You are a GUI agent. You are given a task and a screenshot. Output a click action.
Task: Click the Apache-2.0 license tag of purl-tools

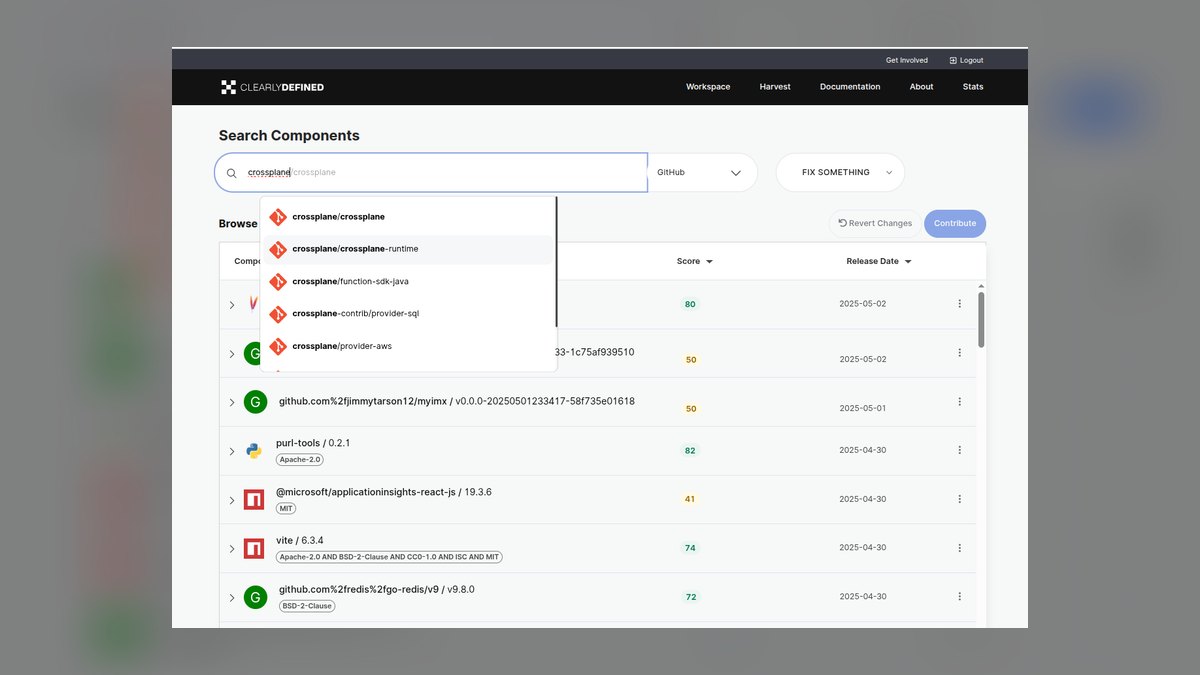301,460
